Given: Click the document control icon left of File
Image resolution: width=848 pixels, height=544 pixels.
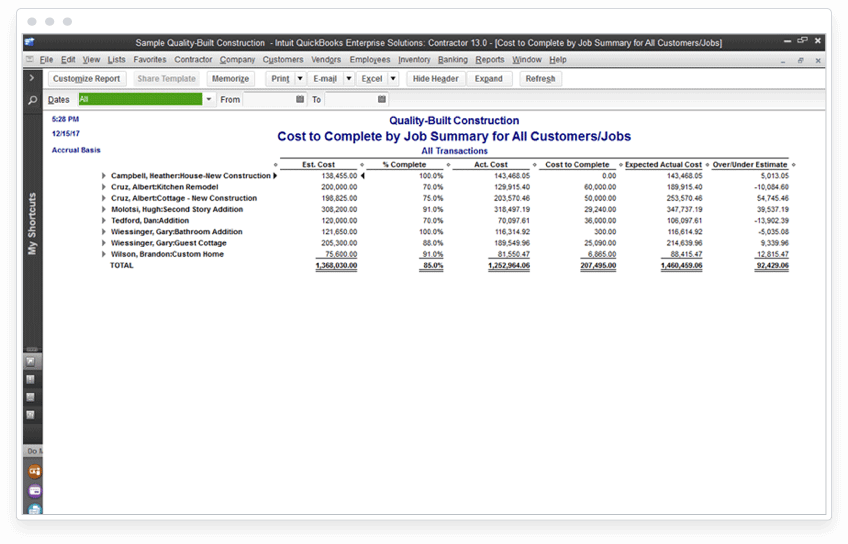Looking at the screenshot, I should point(30,59).
